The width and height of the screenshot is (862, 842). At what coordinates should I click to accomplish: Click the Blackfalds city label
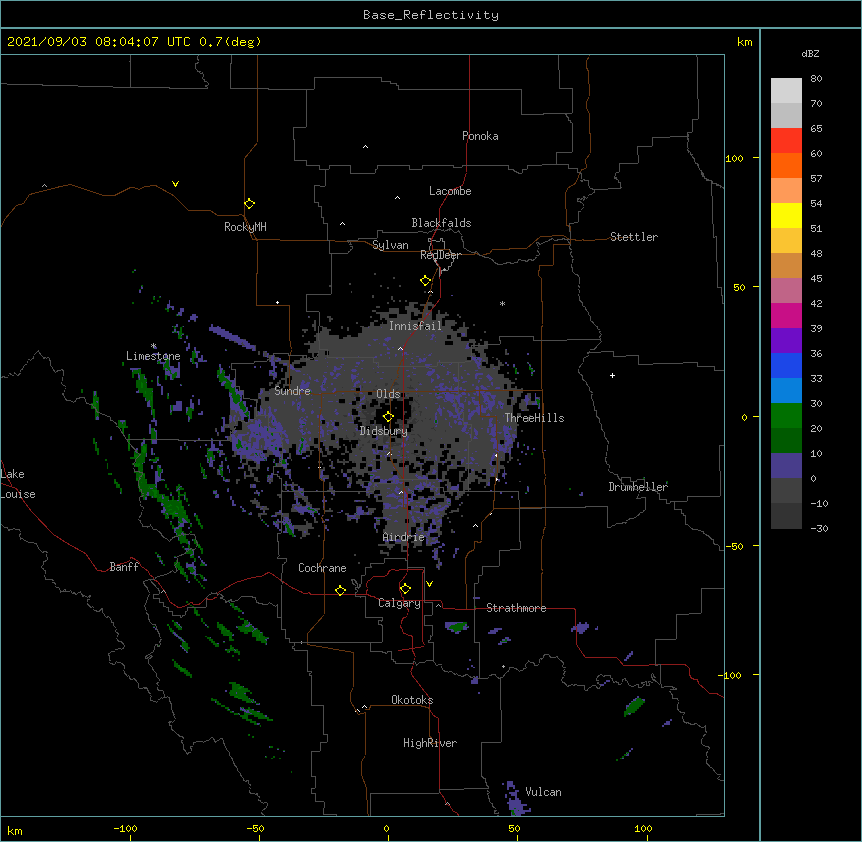coord(441,223)
